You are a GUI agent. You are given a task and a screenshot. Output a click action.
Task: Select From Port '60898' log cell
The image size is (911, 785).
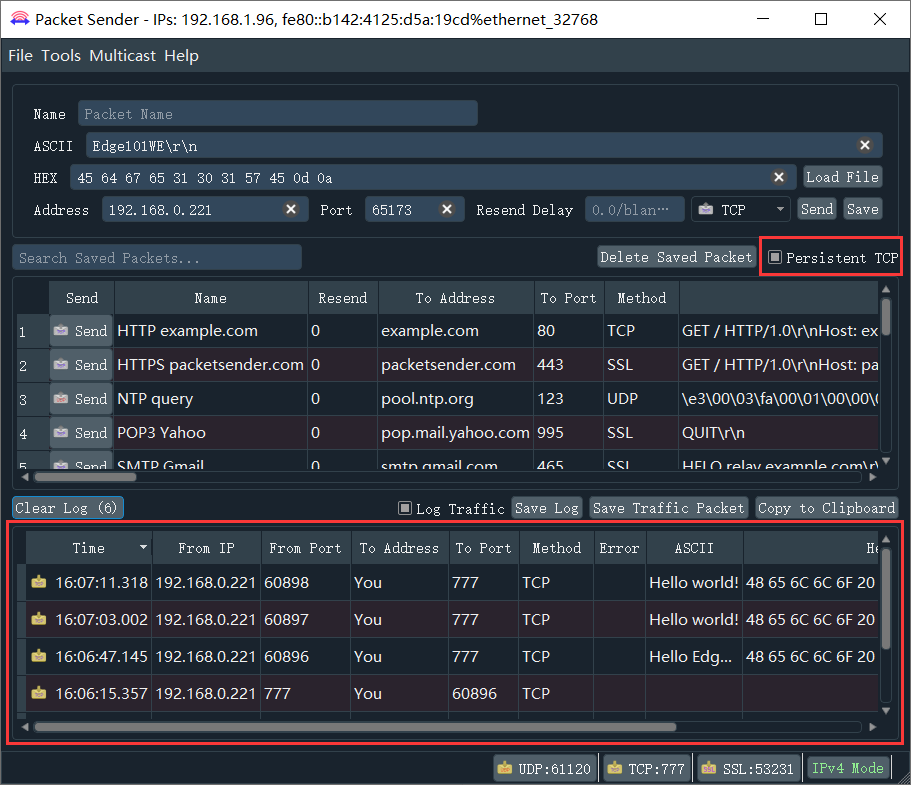(306, 582)
